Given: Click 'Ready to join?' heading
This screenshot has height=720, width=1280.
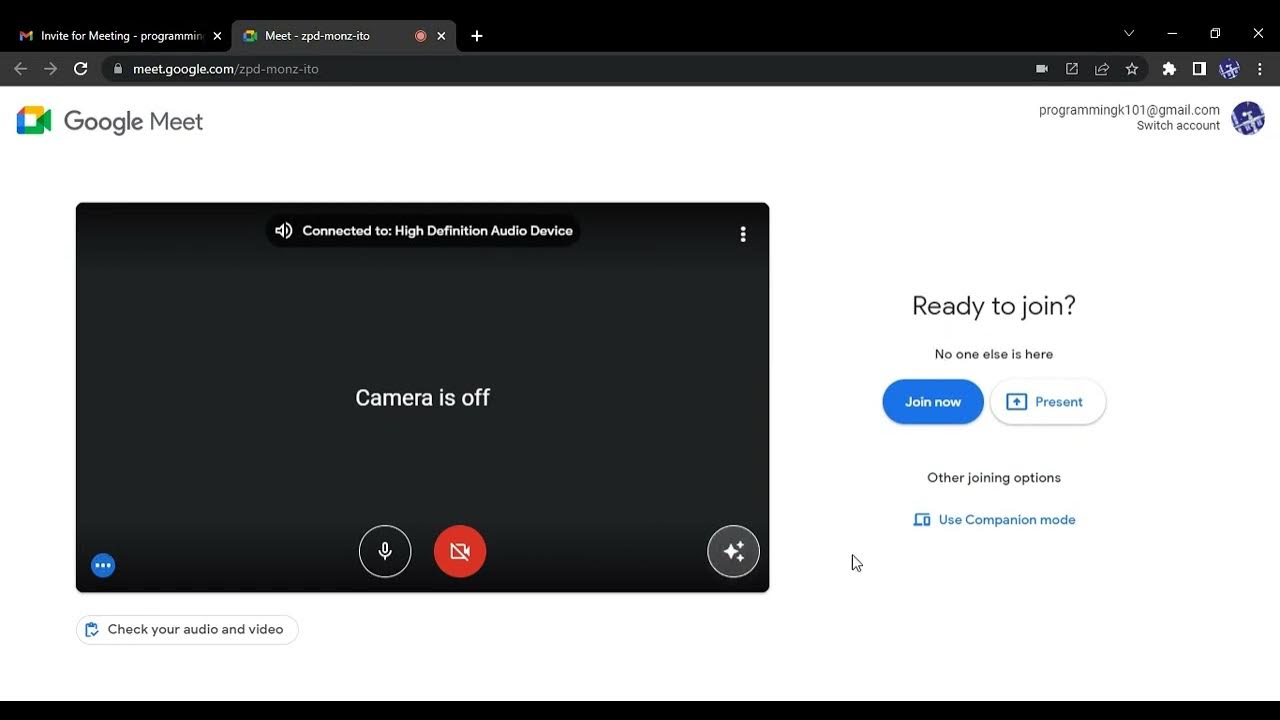Looking at the screenshot, I should point(994,306).
